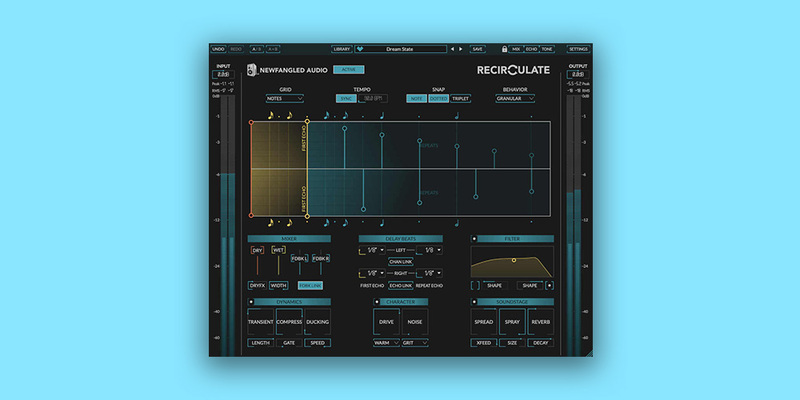
Task: Click the Redo button
Action: [236, 49]
